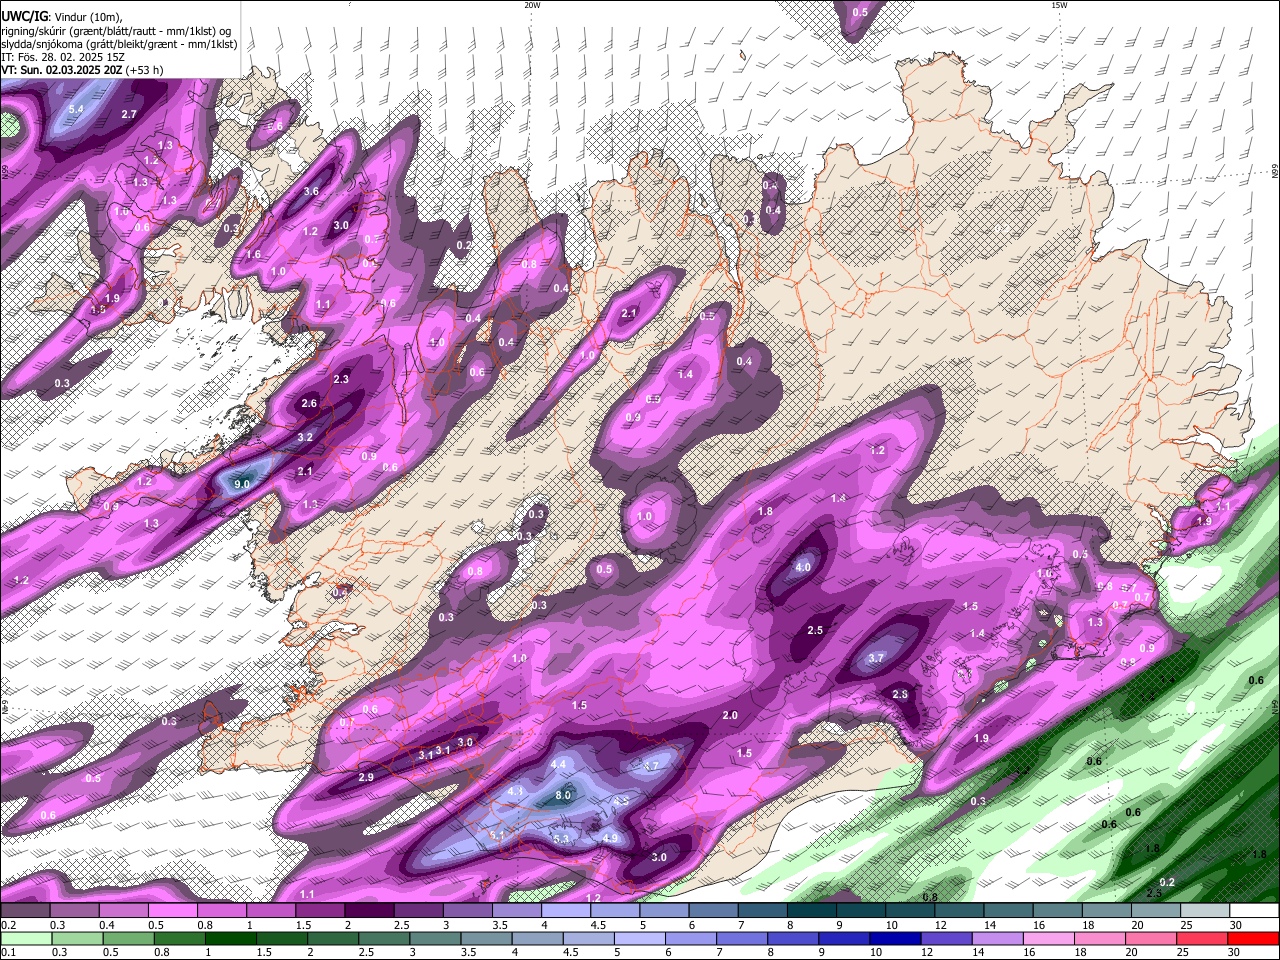Select the 3.6 precipitation value

(x=311, y=192)
